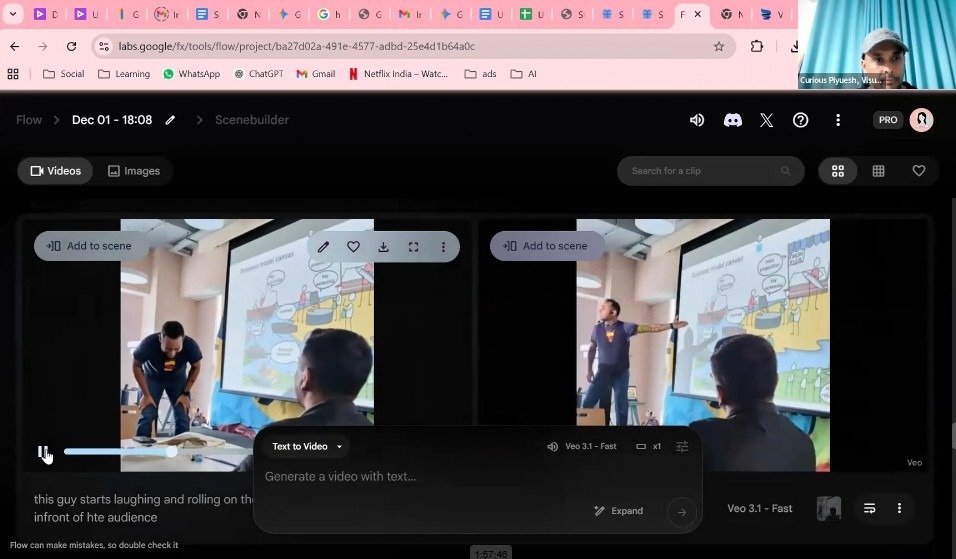
Task: Pause the playing video clip
Action: click(x=42, y=452)
